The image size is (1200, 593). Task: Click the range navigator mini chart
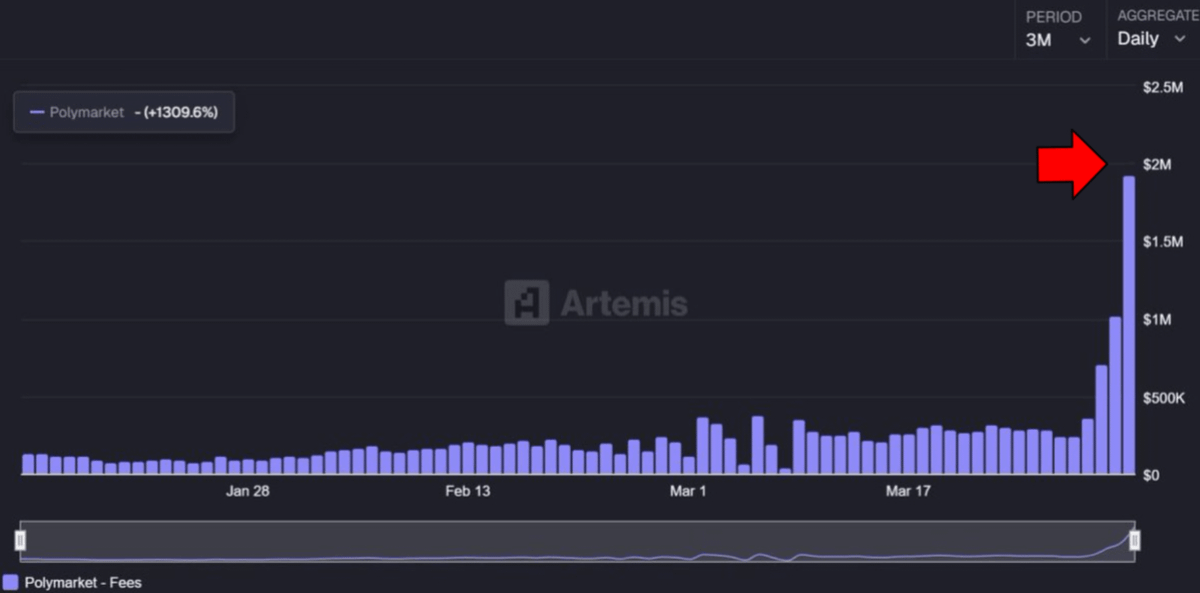(x=577, y=541)
